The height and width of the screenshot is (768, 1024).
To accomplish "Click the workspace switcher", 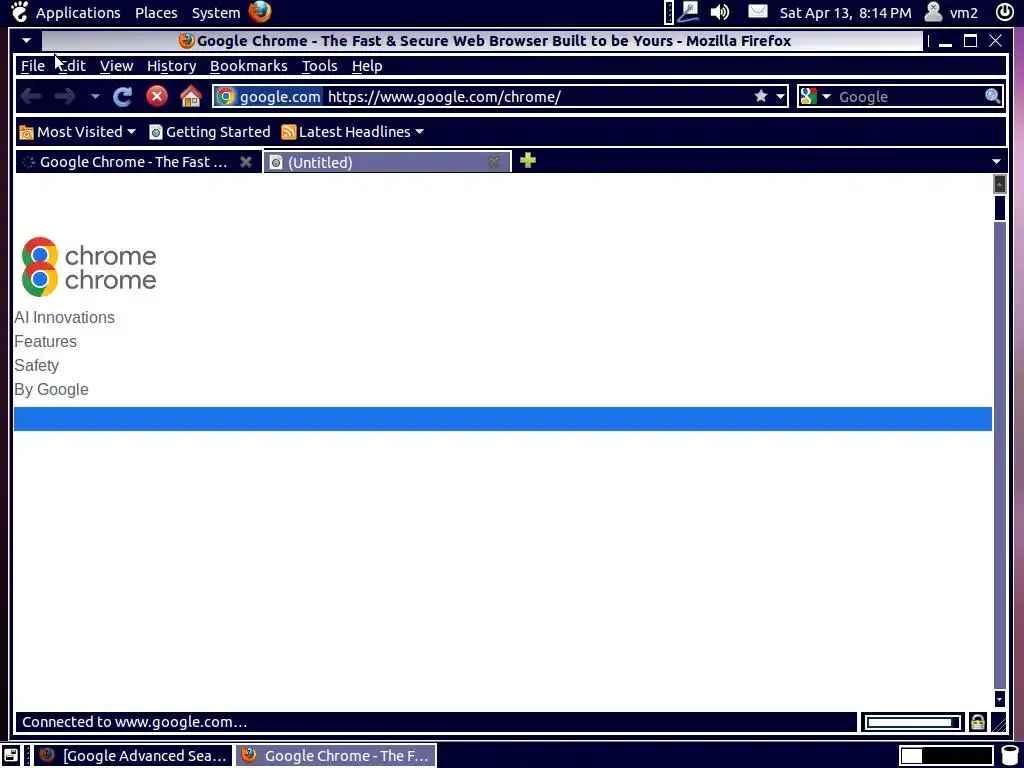I will (946, 756).
